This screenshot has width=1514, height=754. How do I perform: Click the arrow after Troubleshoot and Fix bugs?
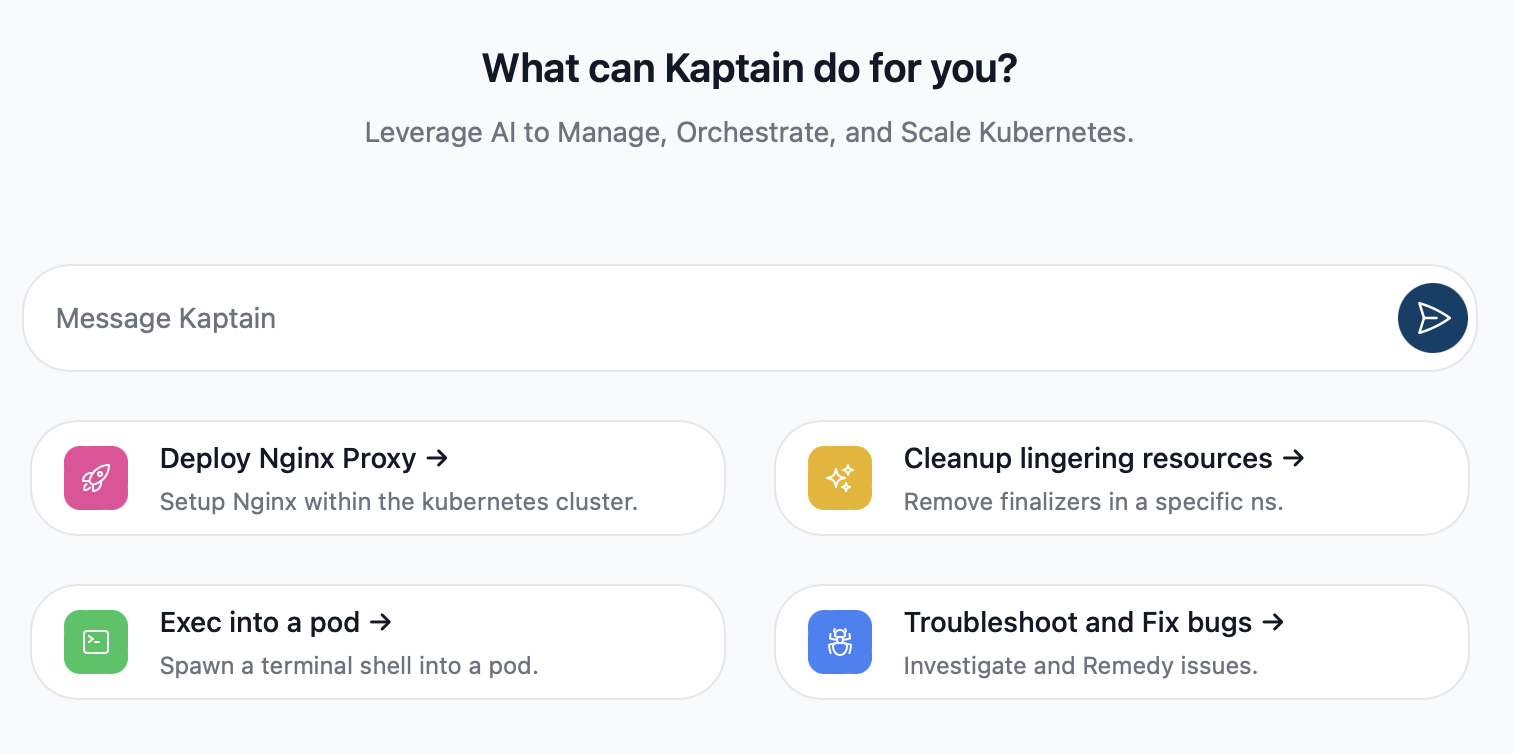(x=1272, y=623)
